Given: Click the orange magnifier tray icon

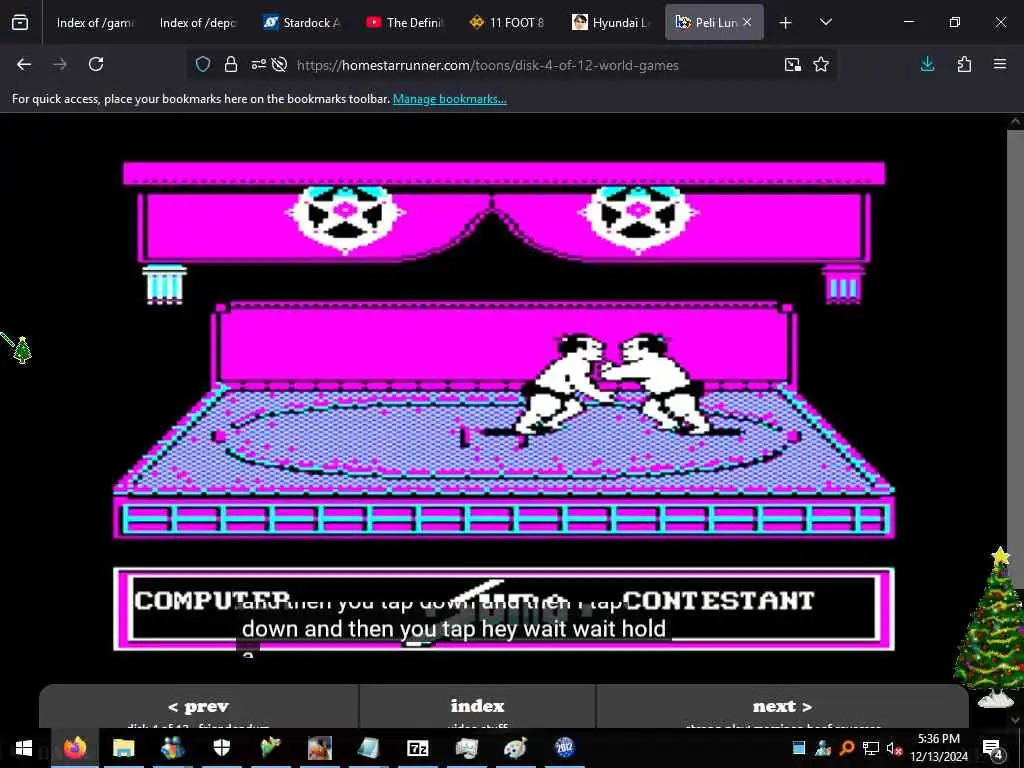Looking at the screenshot, I should click(847, 748).
